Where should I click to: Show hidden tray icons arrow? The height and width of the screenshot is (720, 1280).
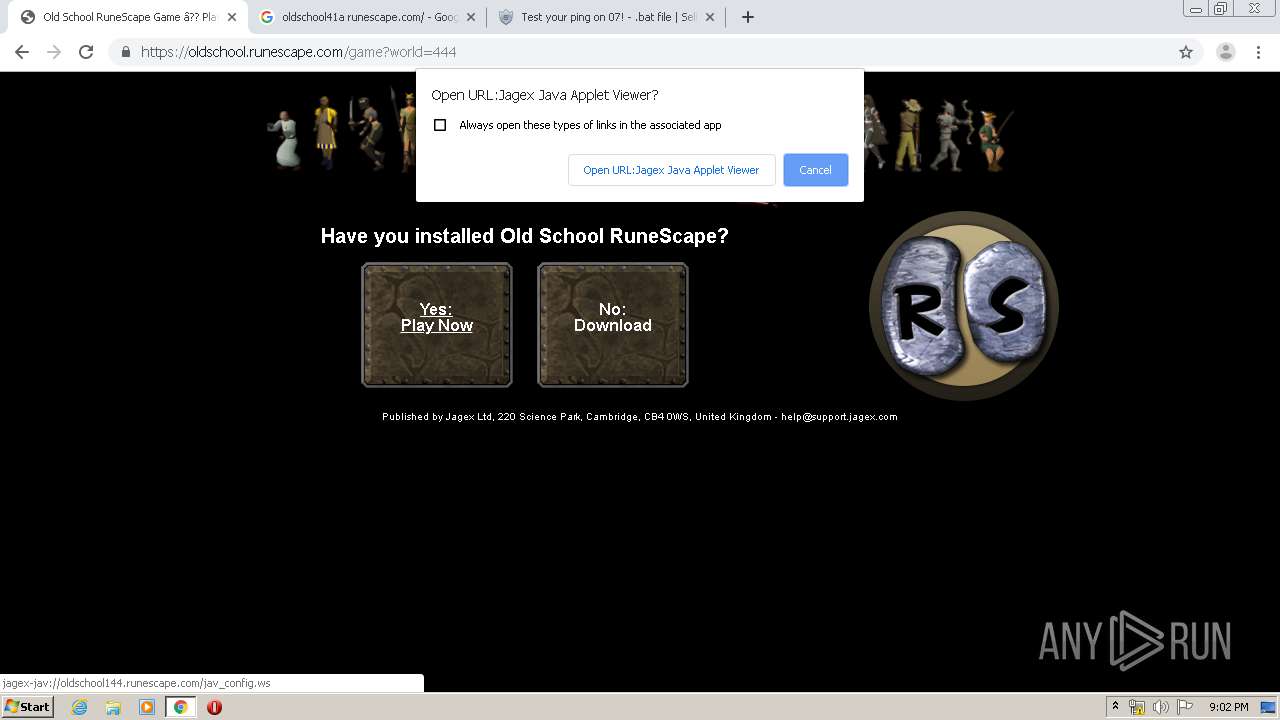[x=1115, y=707]
